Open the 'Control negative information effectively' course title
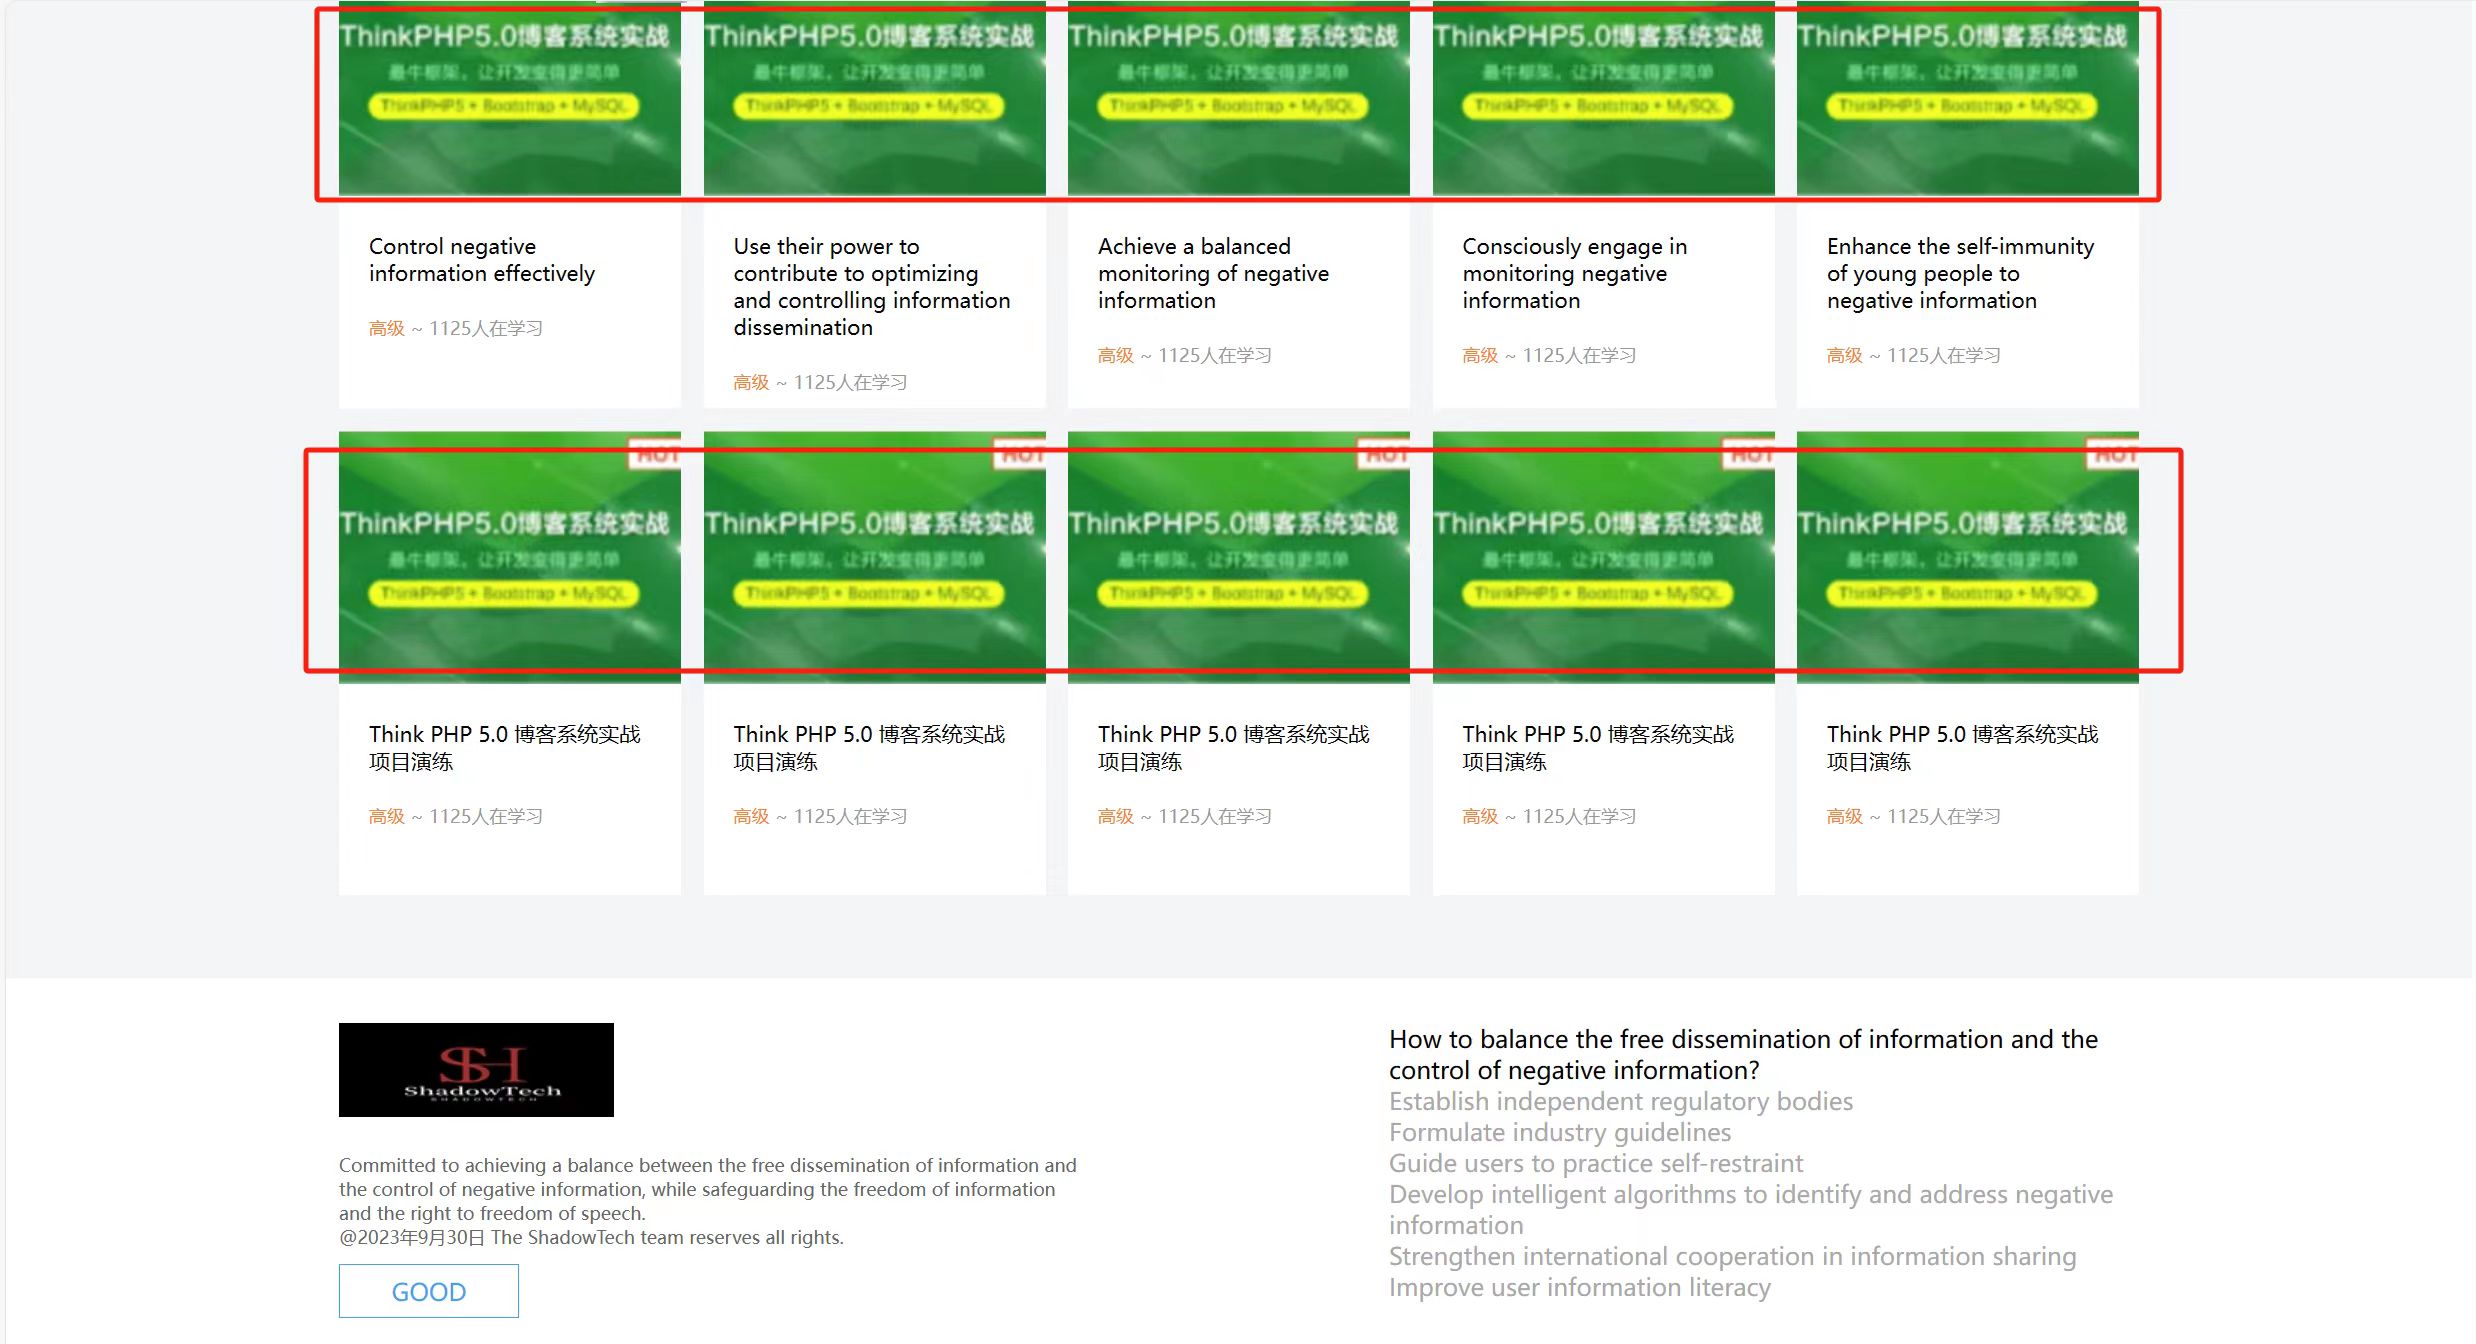 481,260
